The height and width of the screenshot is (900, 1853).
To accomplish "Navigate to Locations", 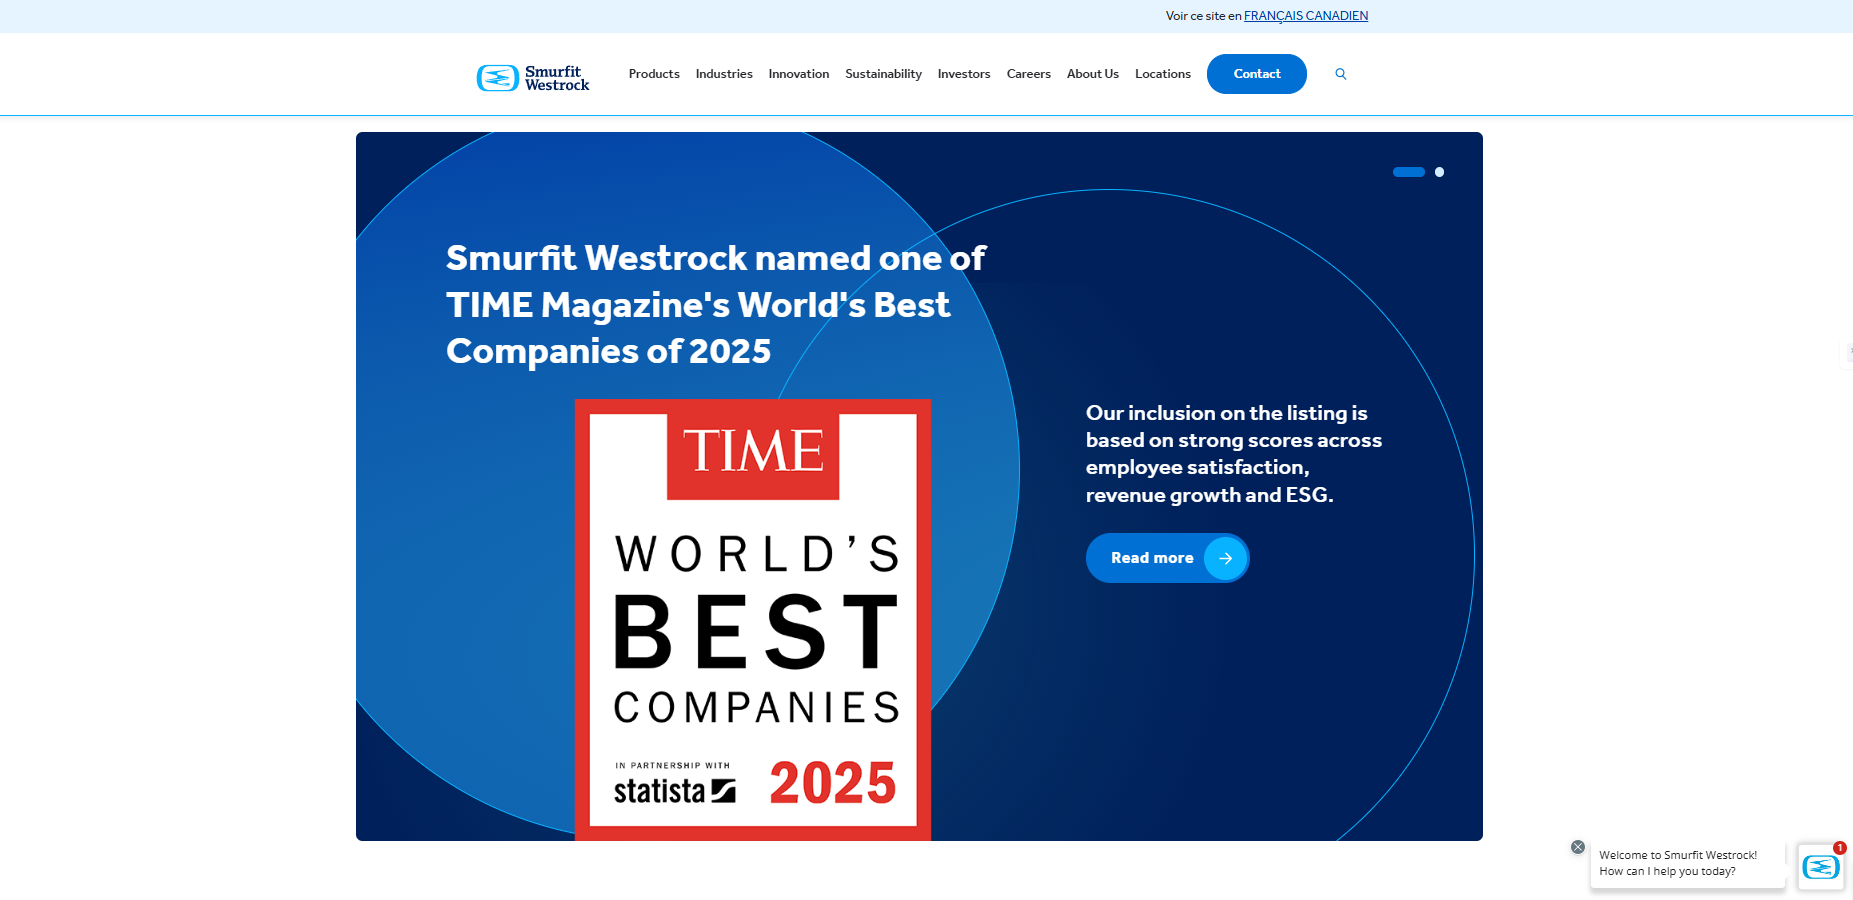I will point(1162,74).
